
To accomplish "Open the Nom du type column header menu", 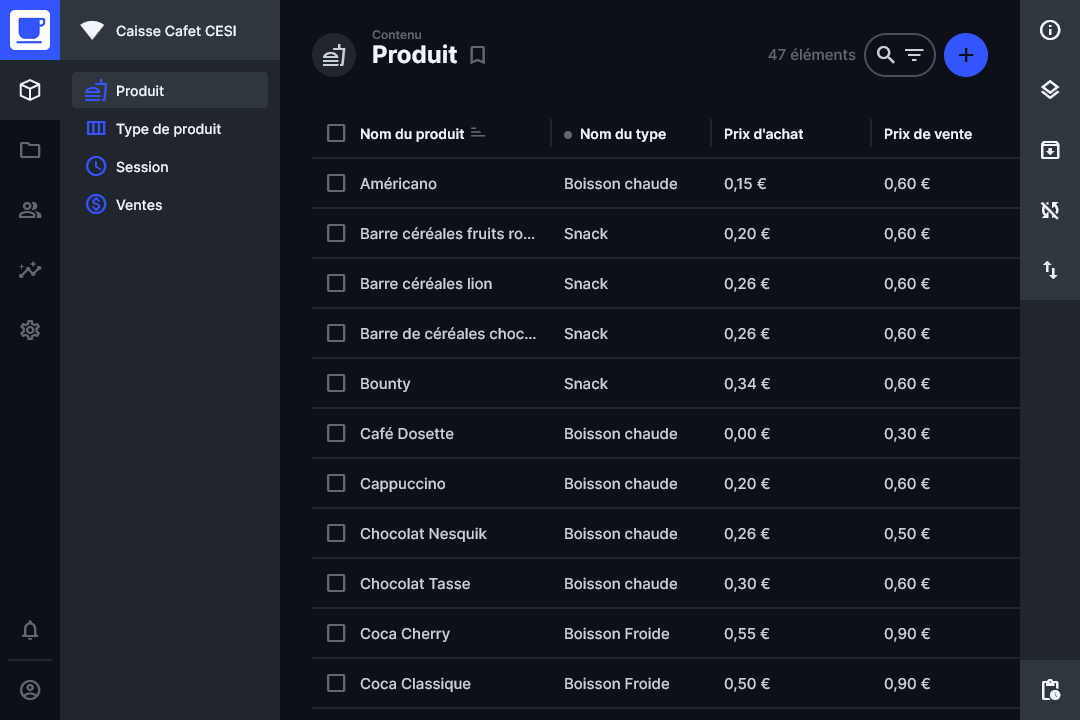I will [x=622, y=134].
